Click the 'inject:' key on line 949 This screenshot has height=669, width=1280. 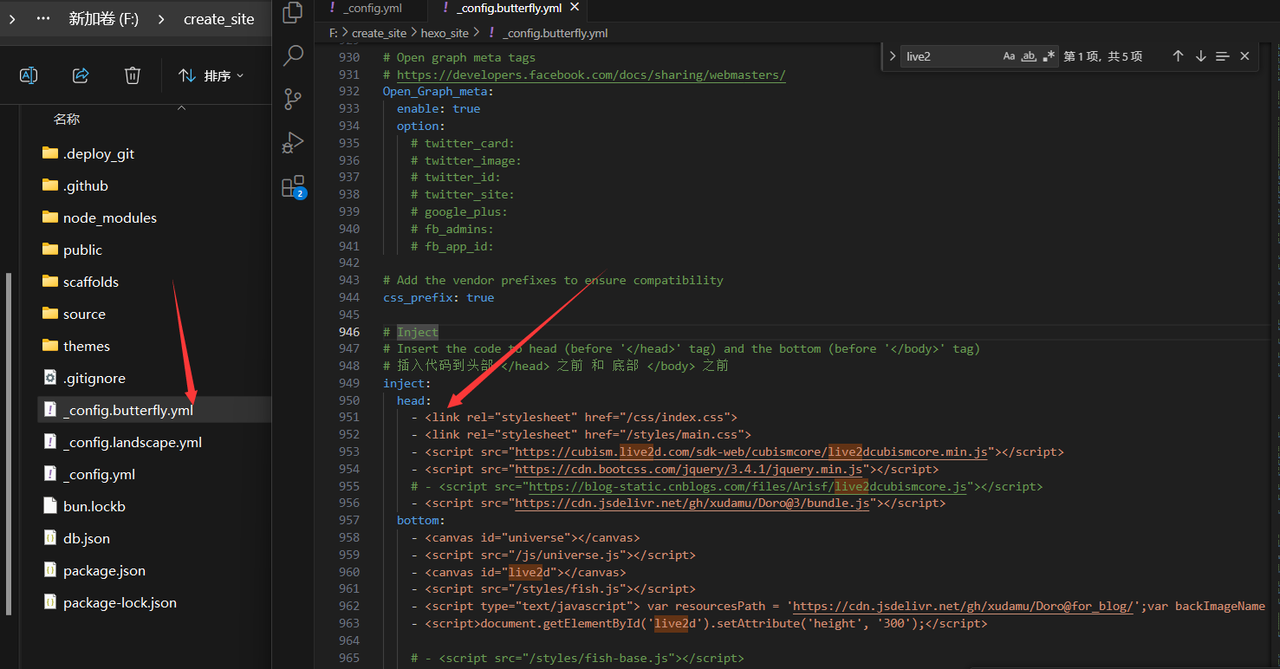tap(407, 383)
